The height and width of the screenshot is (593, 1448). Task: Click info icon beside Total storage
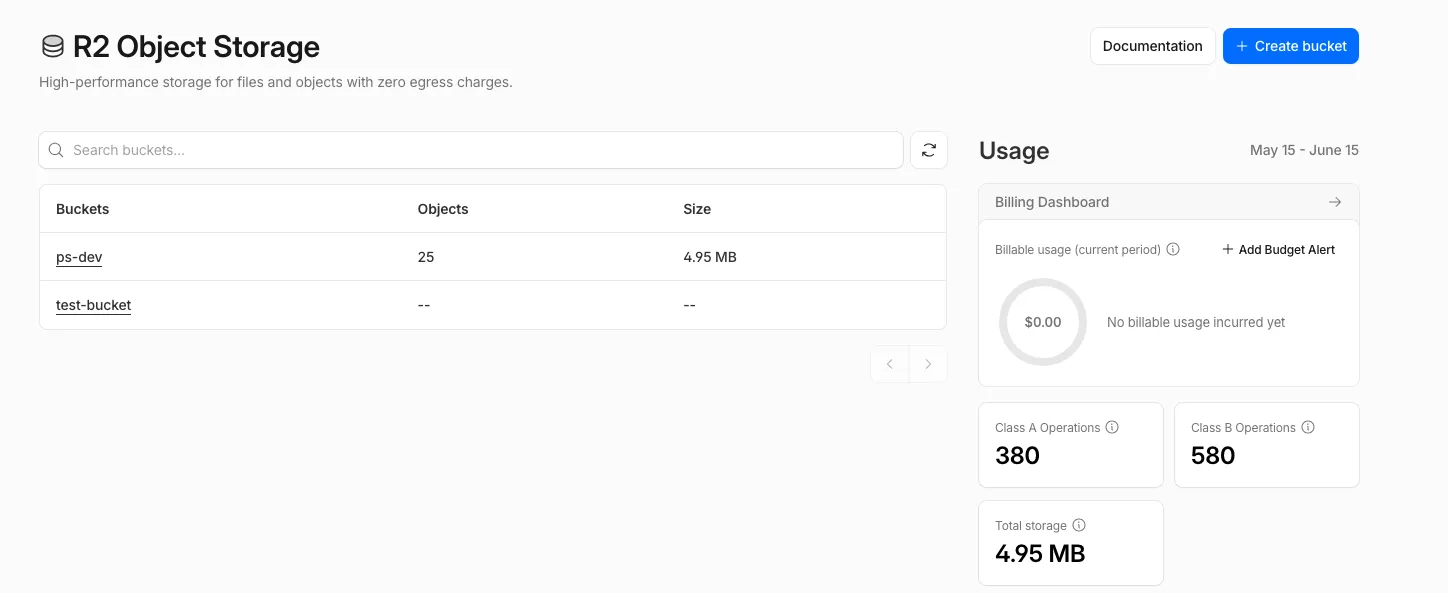coord(1079,525)
